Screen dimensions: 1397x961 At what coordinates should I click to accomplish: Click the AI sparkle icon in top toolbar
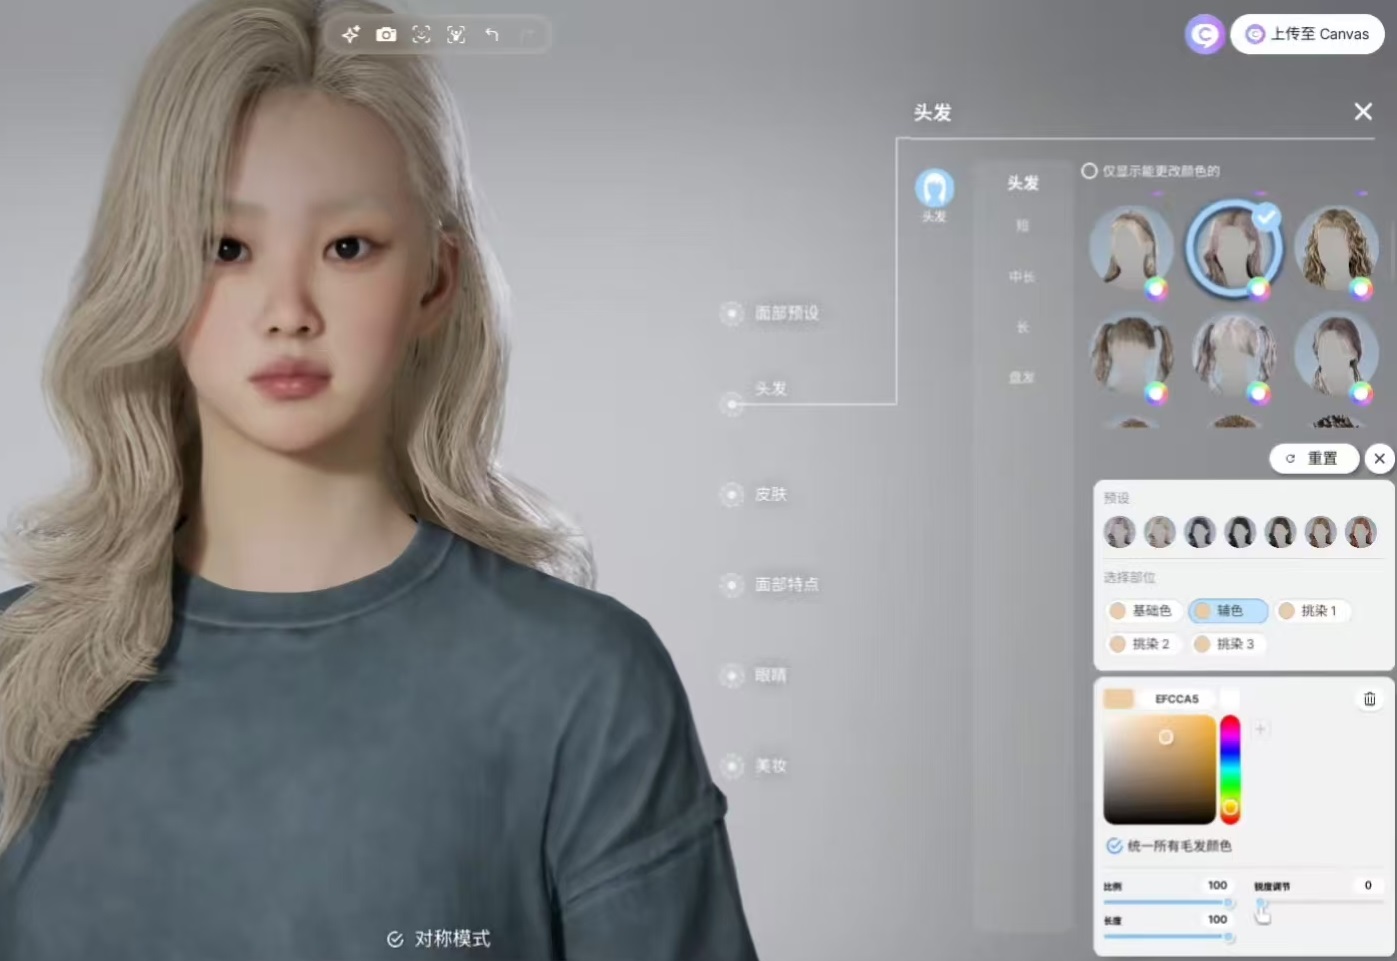click(x=350, y=35)
